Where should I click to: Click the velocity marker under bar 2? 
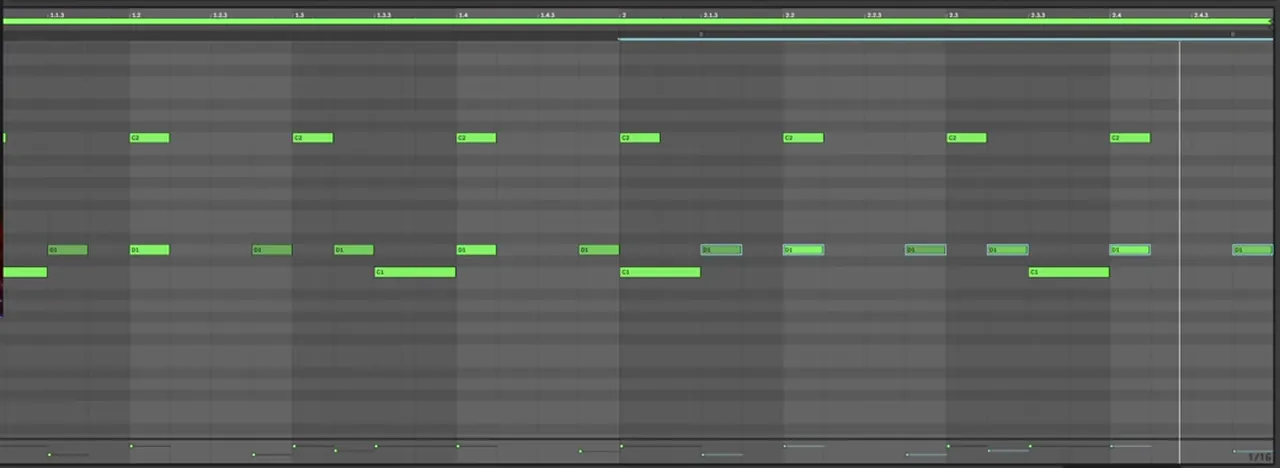621,446
